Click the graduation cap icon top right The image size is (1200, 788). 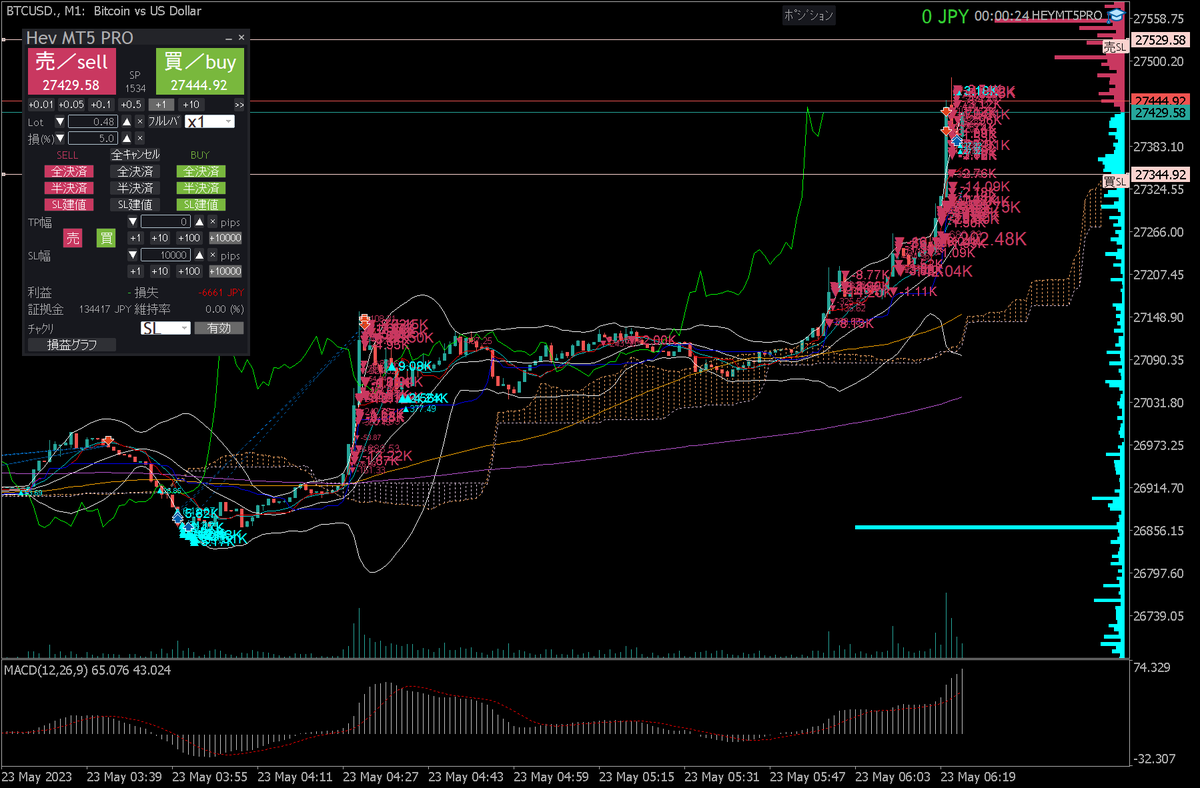(x=1115, y=17)
